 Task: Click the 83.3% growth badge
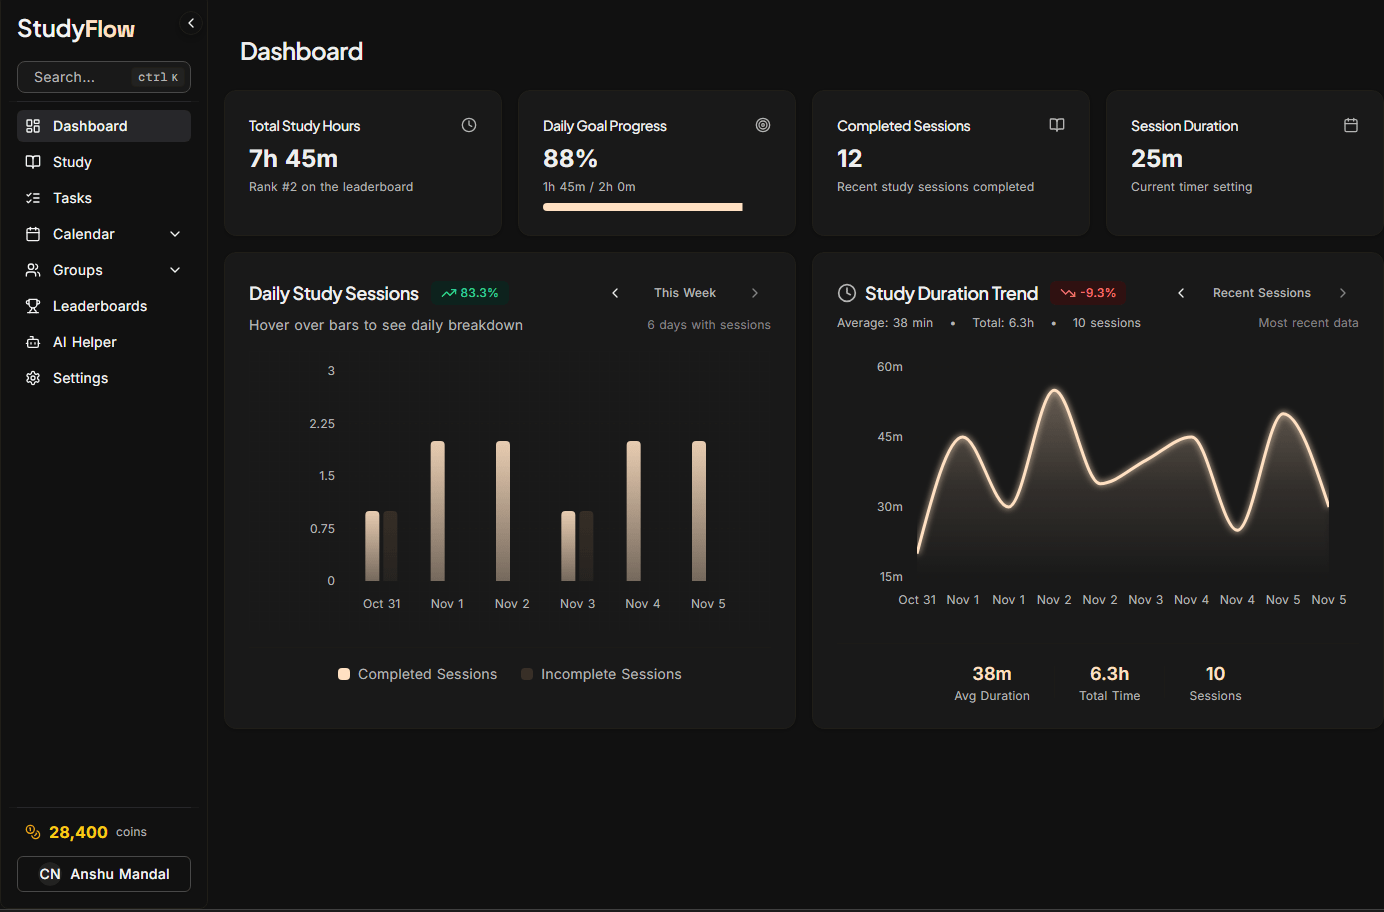coord(471,292)
